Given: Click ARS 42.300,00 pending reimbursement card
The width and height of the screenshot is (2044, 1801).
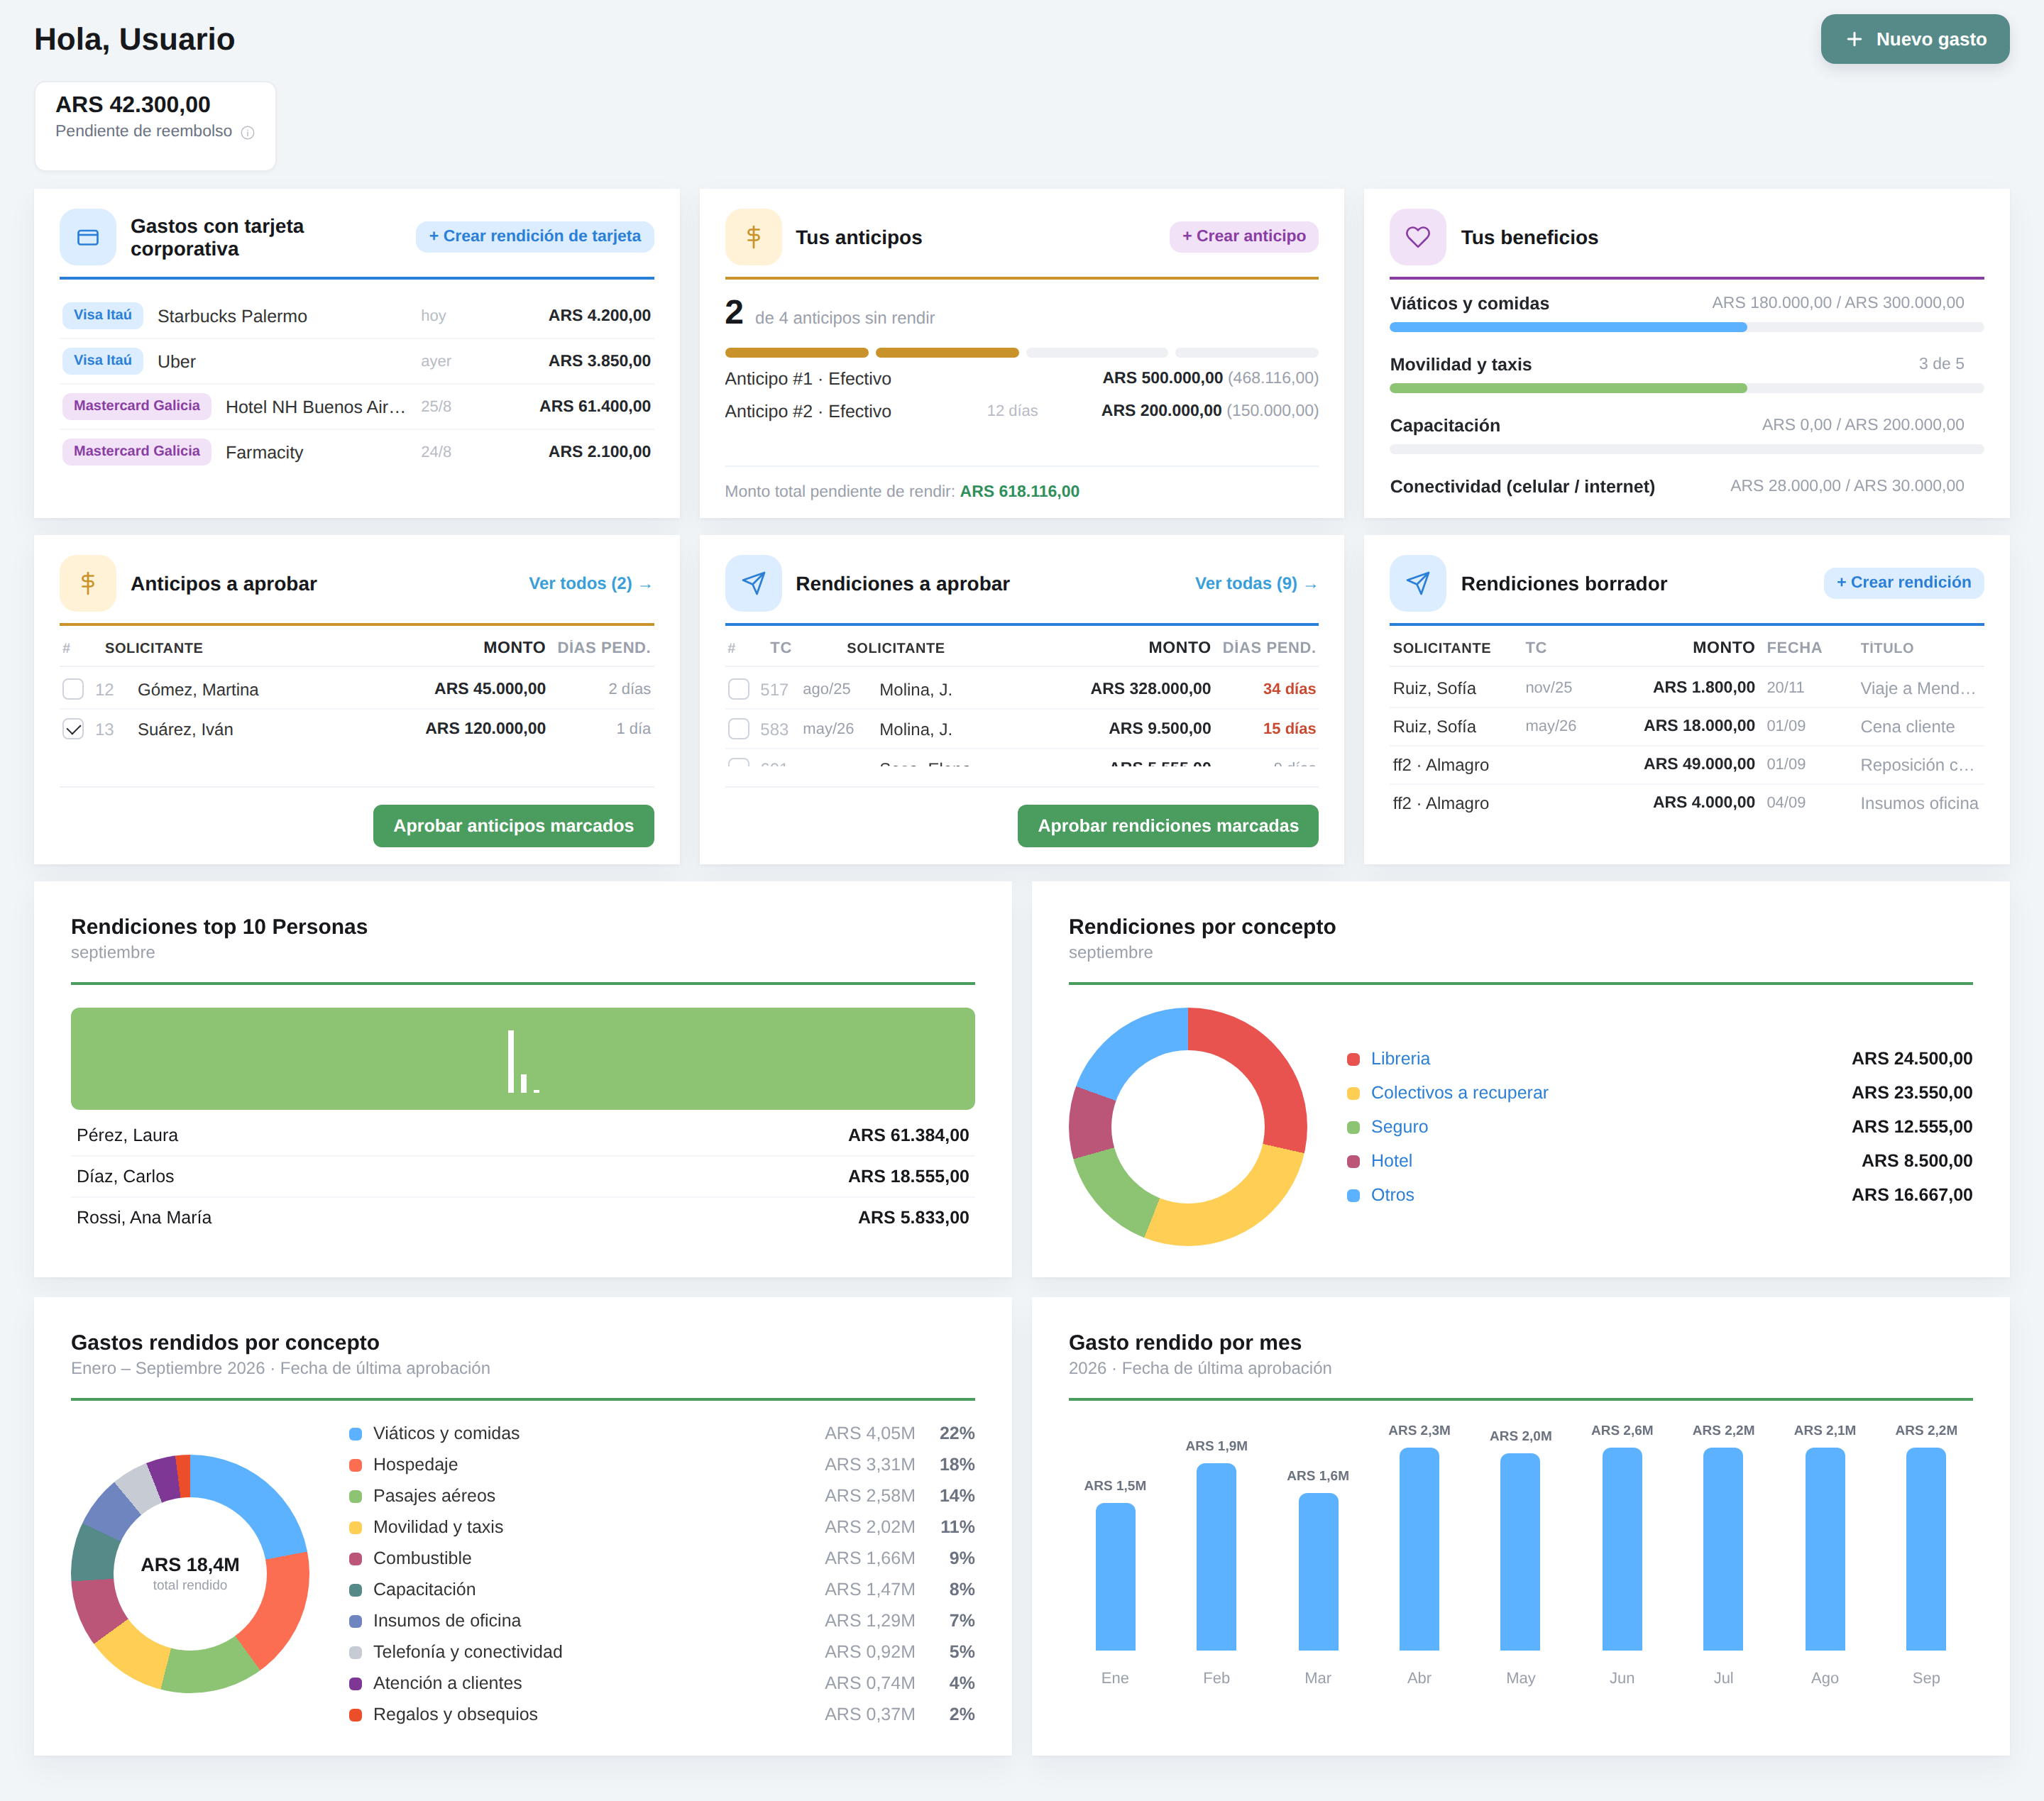Looking at the screenshot, I should tap(155, 126).
